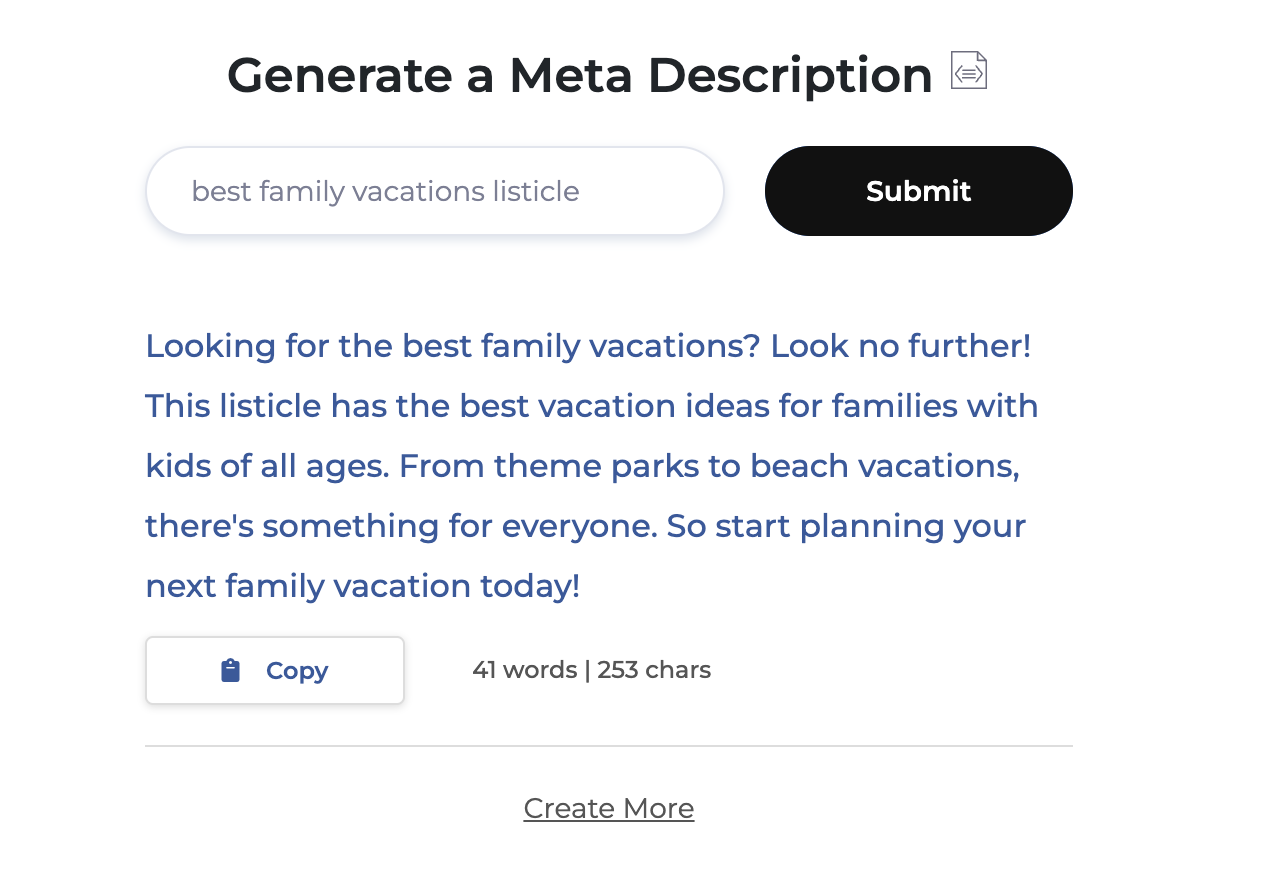This screenshot has width=1274, height=886.
Task: Click the "41 words" counter text
Action: coord(524,670)
